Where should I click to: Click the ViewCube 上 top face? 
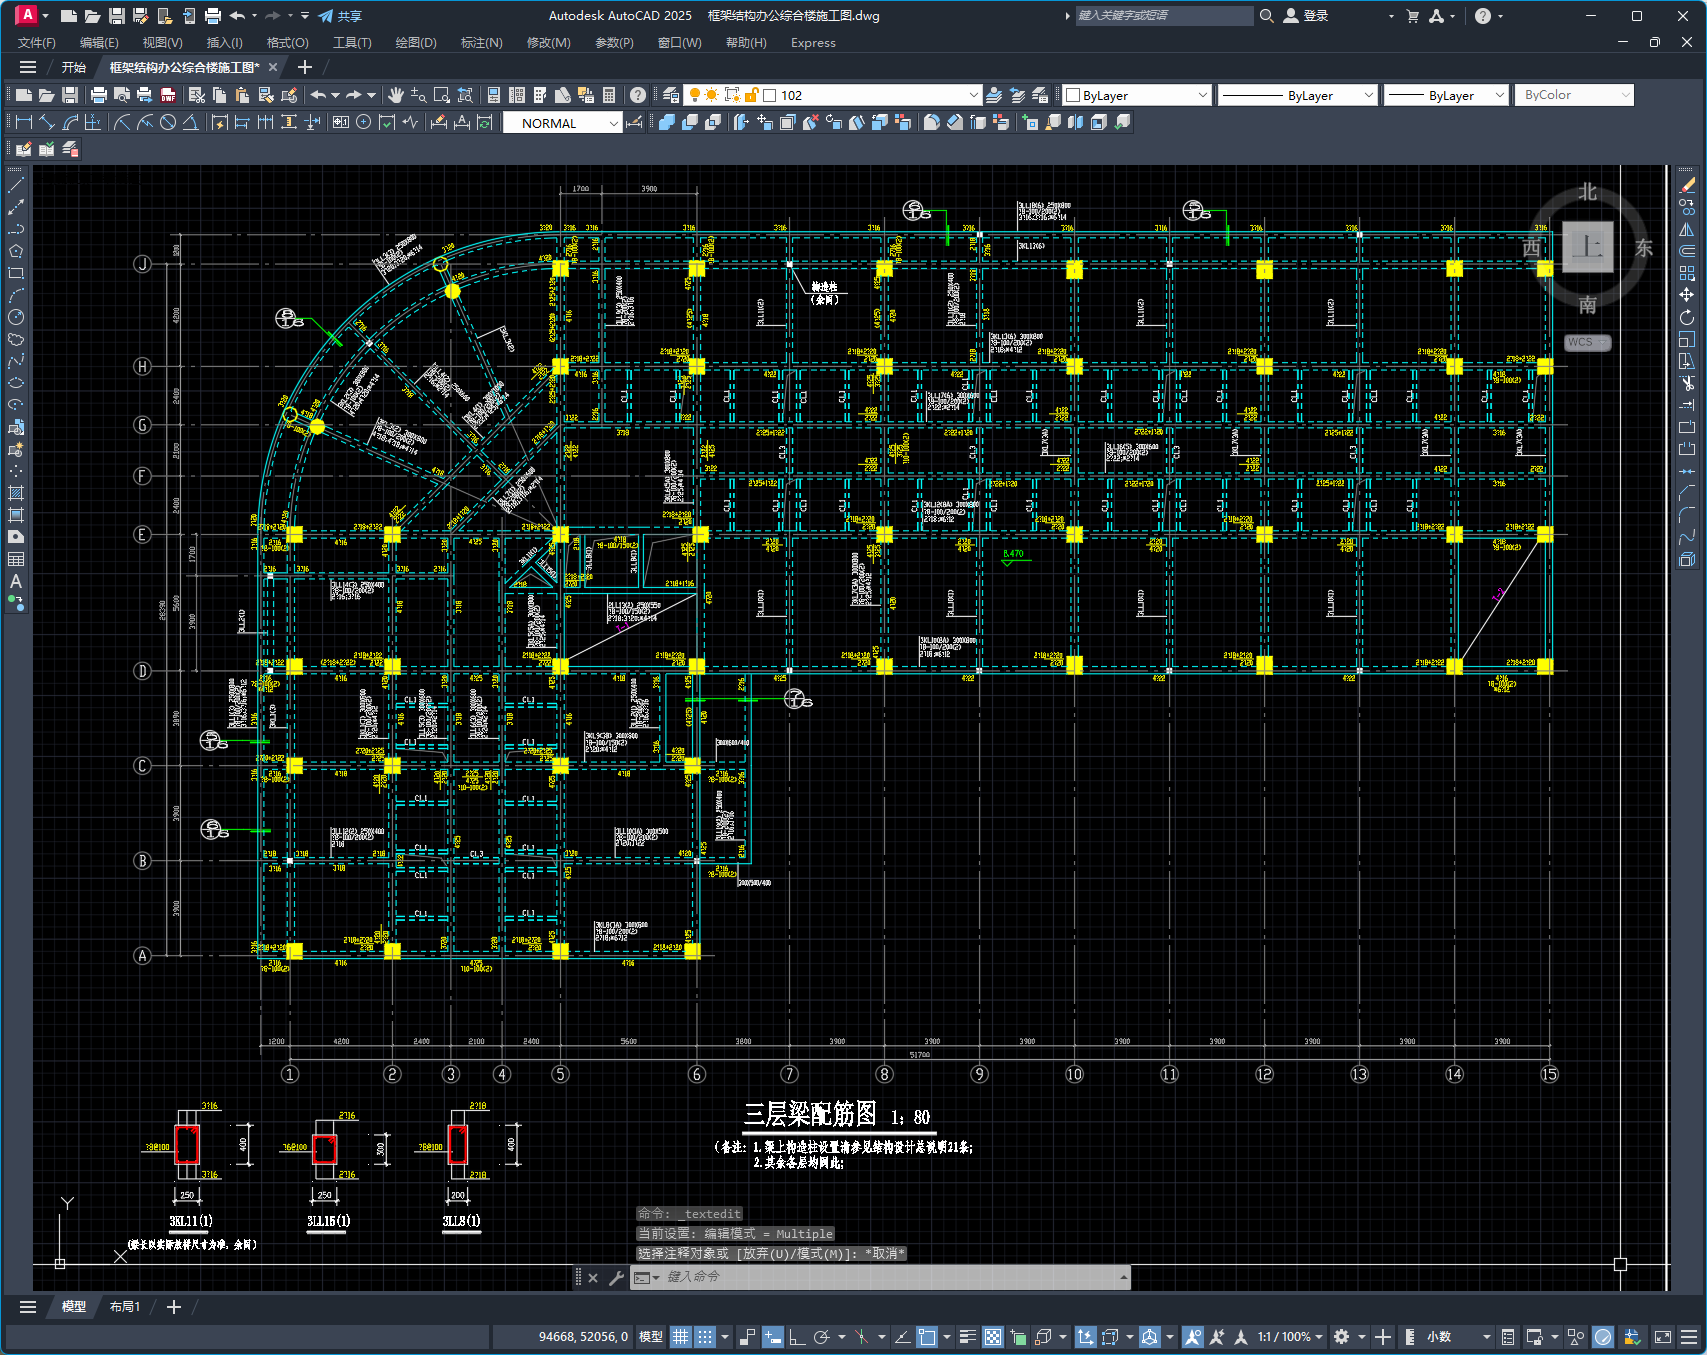click(x=1588, y=247)
